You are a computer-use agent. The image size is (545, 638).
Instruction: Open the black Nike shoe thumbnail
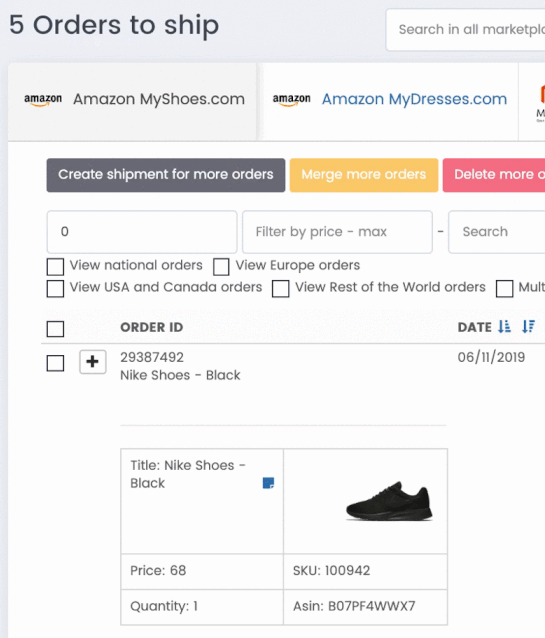(389, 501)
